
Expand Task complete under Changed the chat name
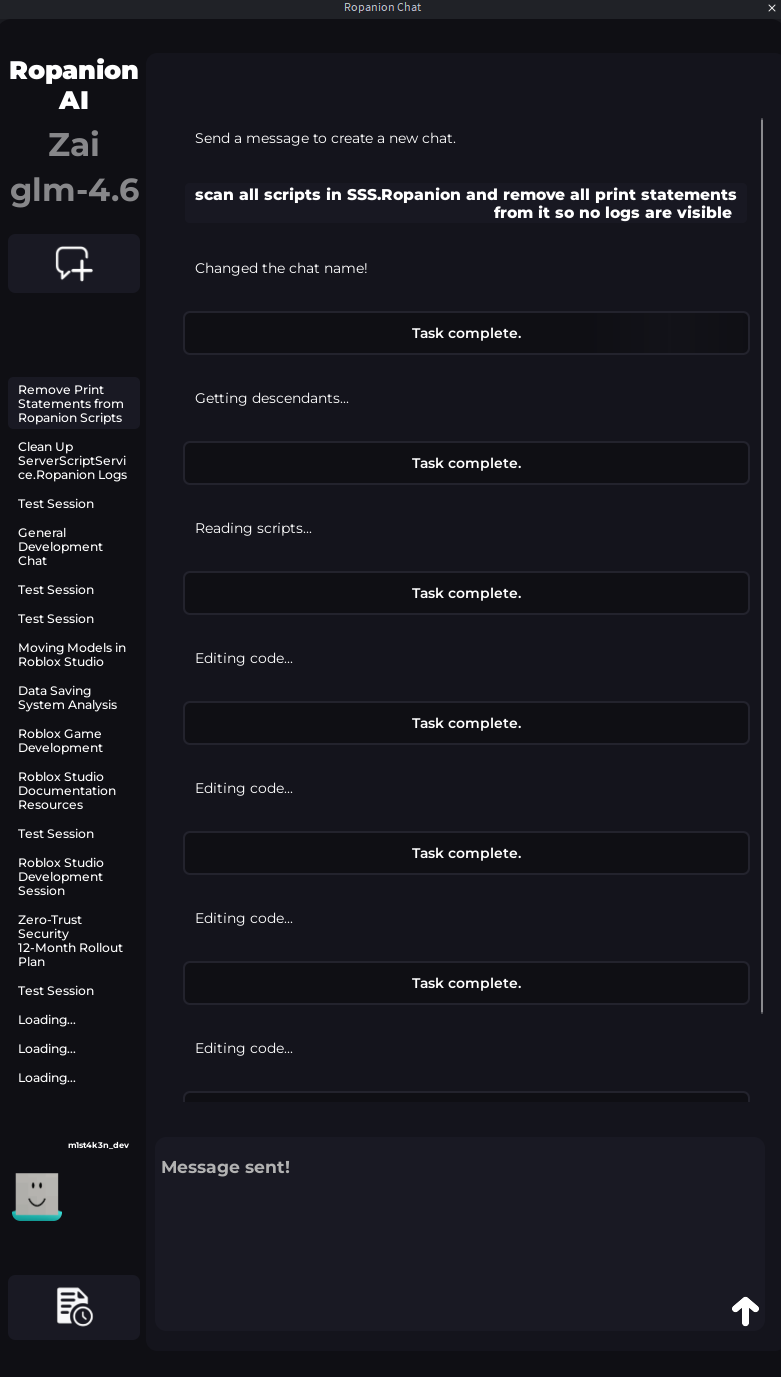466,333
